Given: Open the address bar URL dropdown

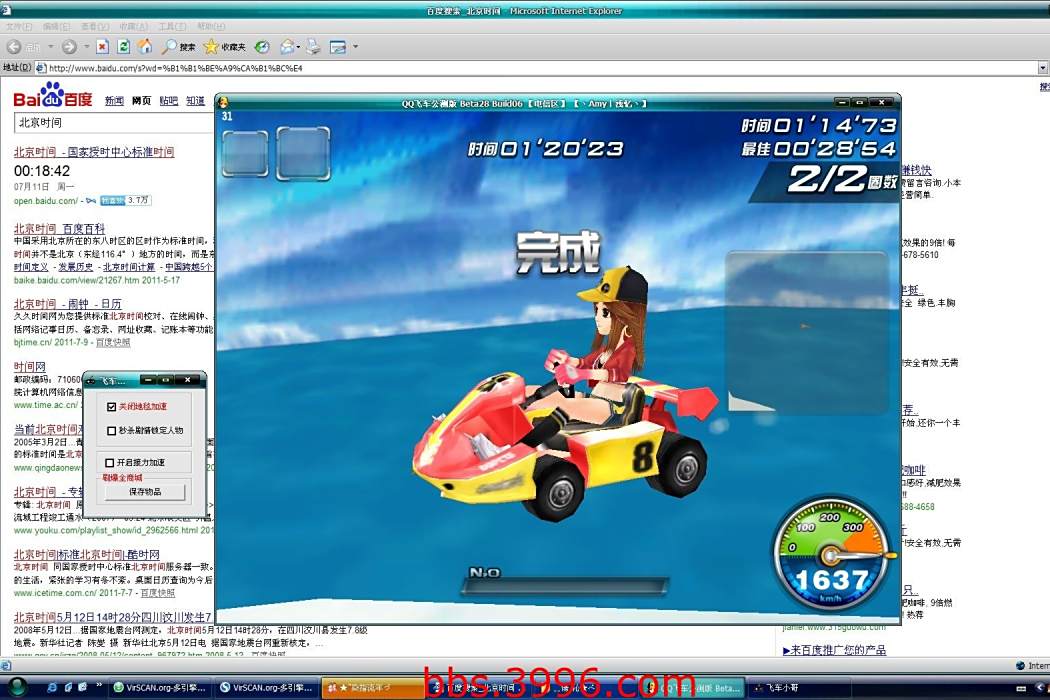Looking at the screenshot, I should pyautogui.click(x=1043, y=68).
